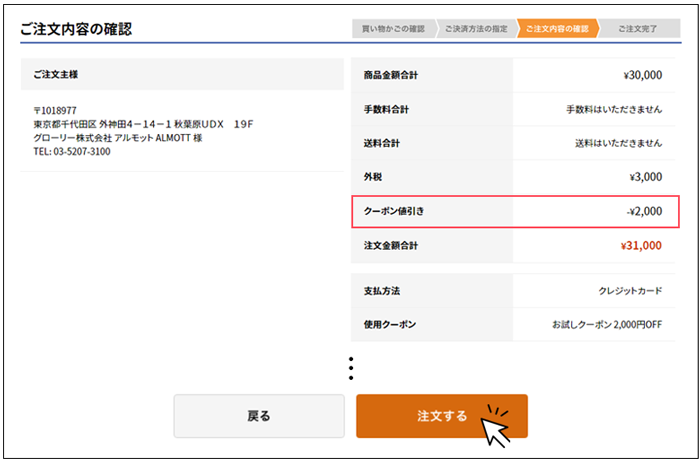This screenshot has height=462, width=700.
Task: Click the 外税 label
Action: [373, 177]
